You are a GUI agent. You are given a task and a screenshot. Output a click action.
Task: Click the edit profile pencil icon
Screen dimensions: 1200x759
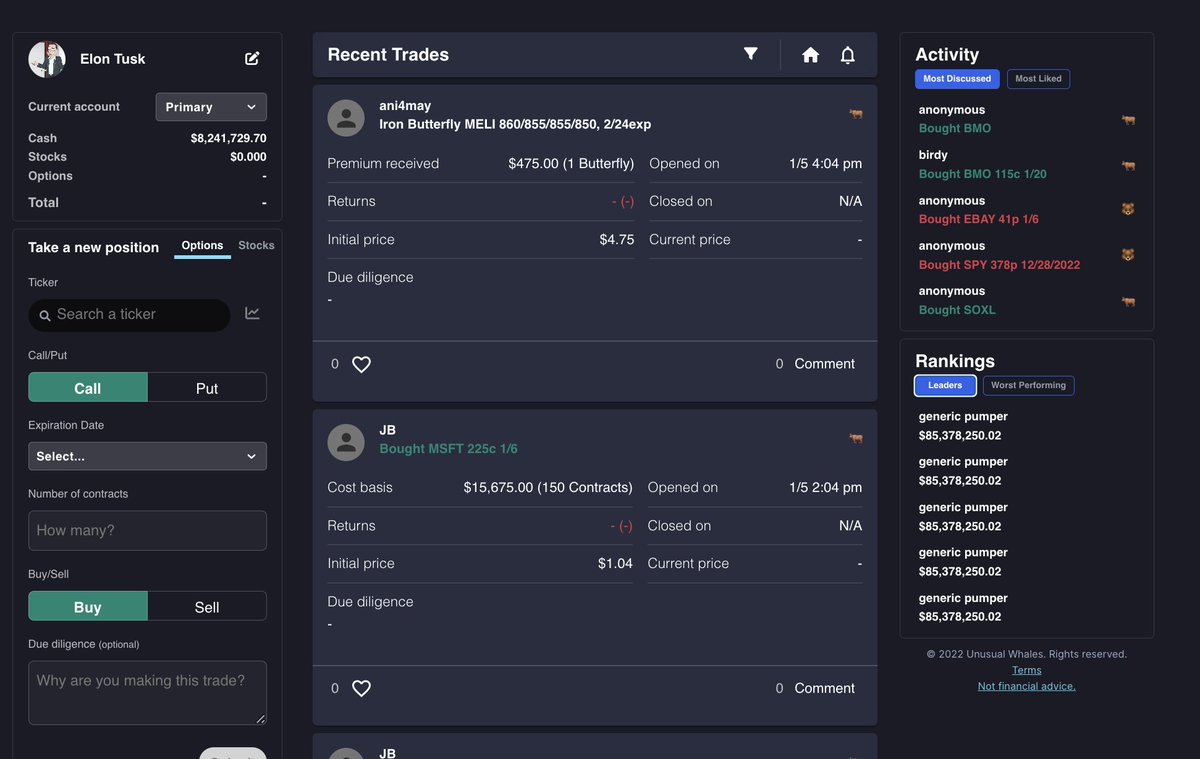pyautogui.click(x=252, y=59)
